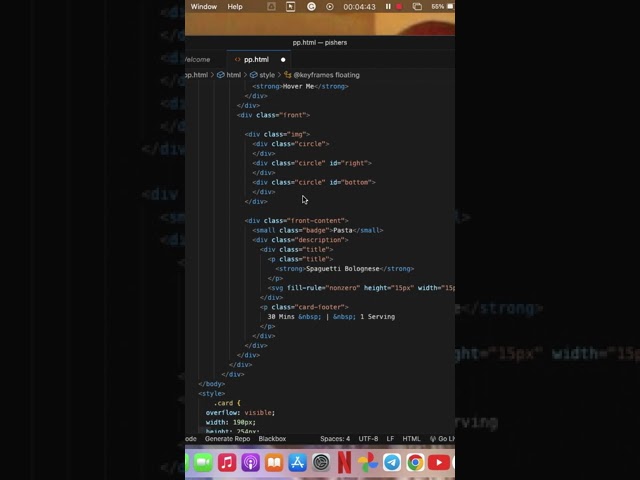This screenshot has width=640, height=480.
Task: Click the Go Live status bar button
Action: pos(442,439)
